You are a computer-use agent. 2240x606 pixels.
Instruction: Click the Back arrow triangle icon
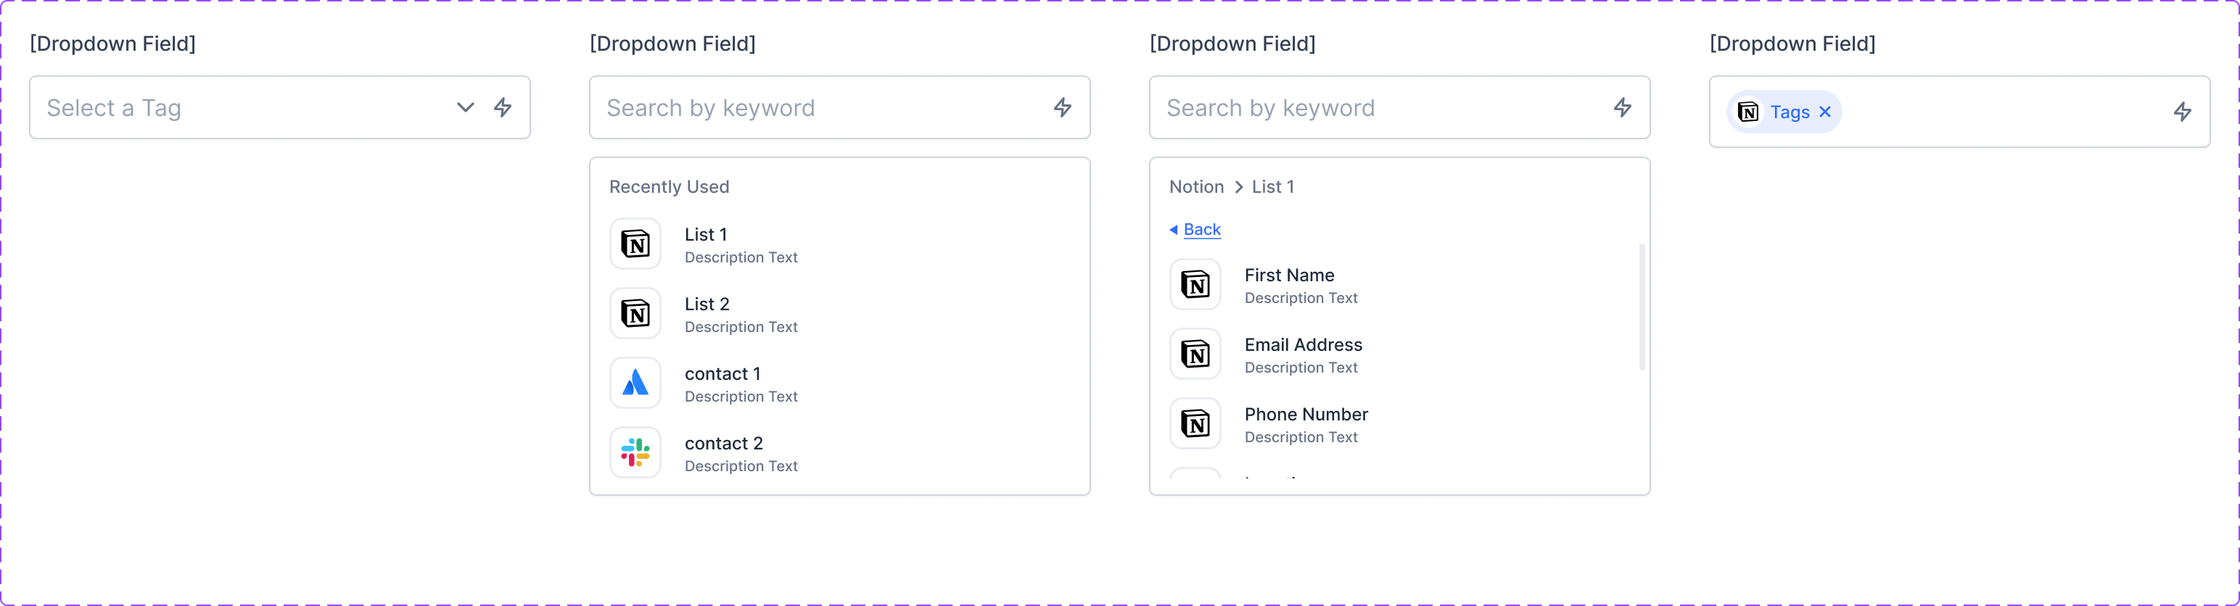(x=1174, y=230)
